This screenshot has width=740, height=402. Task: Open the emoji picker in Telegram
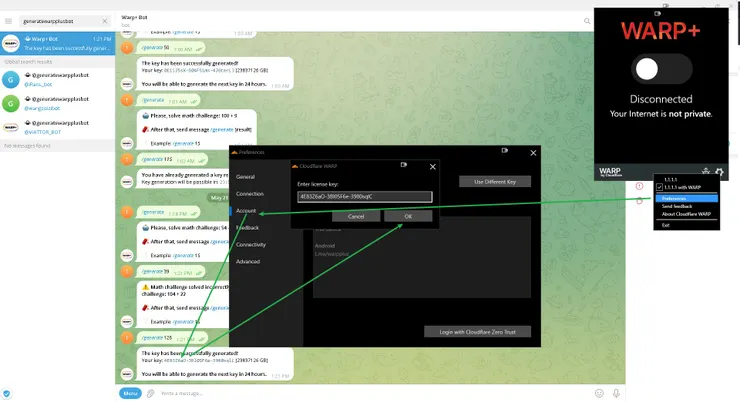[x=599, y=393]
